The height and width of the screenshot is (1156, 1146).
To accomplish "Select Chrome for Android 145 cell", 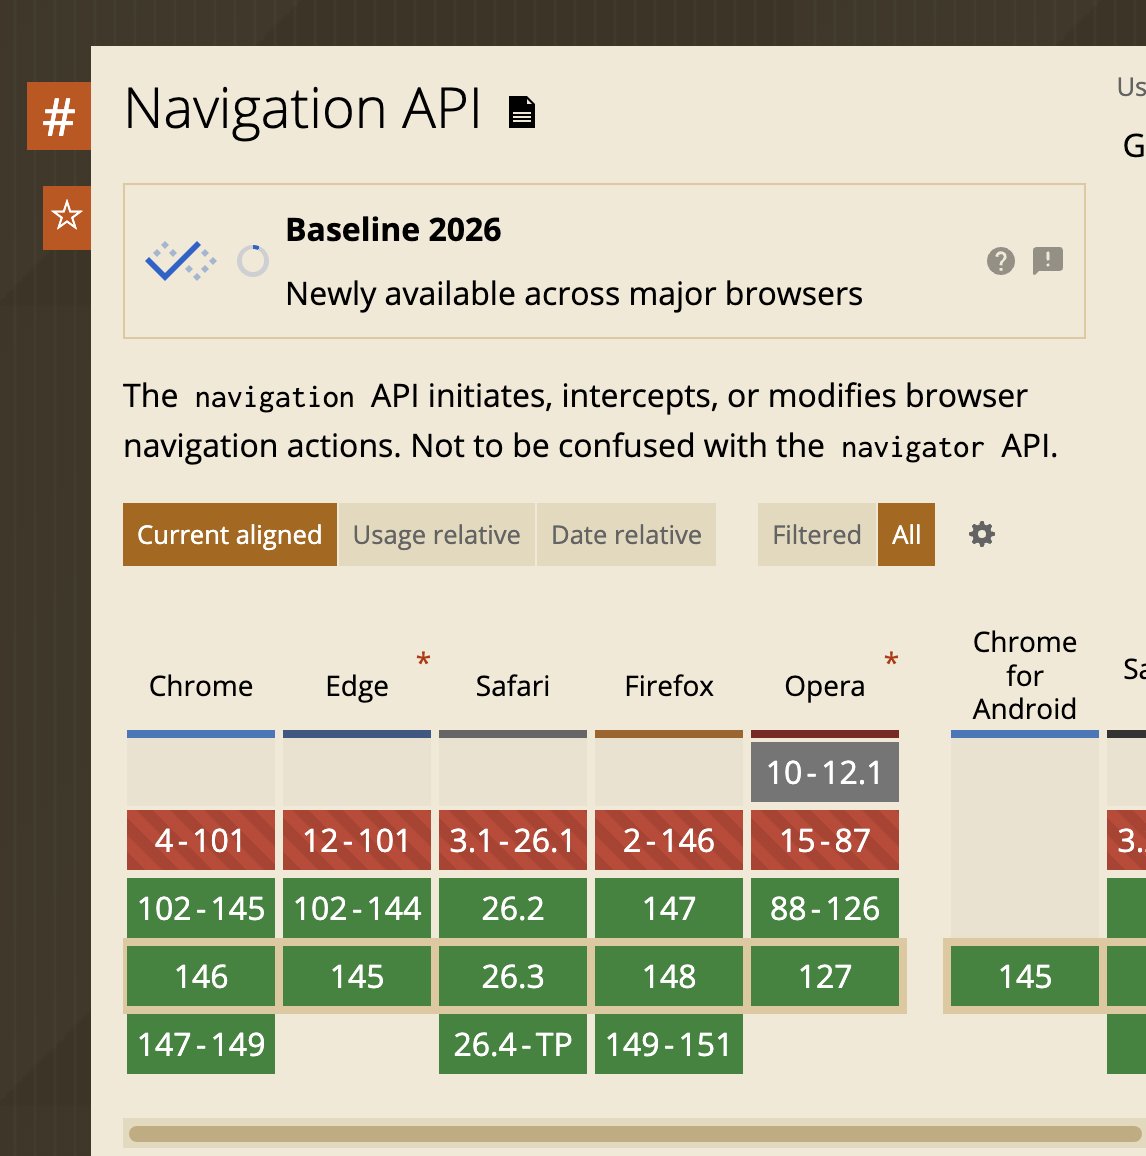I will click(x=1024, y=976).
